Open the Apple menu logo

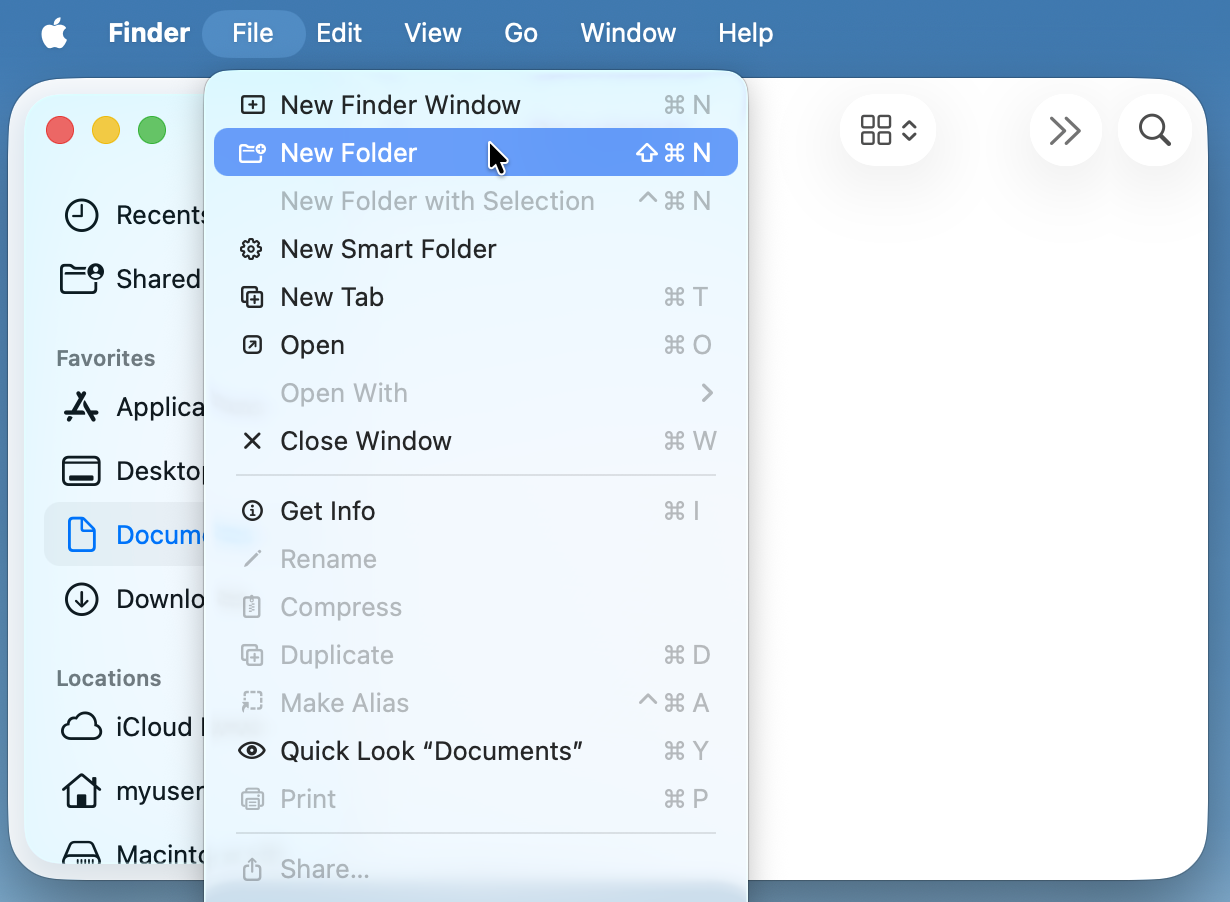54,33
